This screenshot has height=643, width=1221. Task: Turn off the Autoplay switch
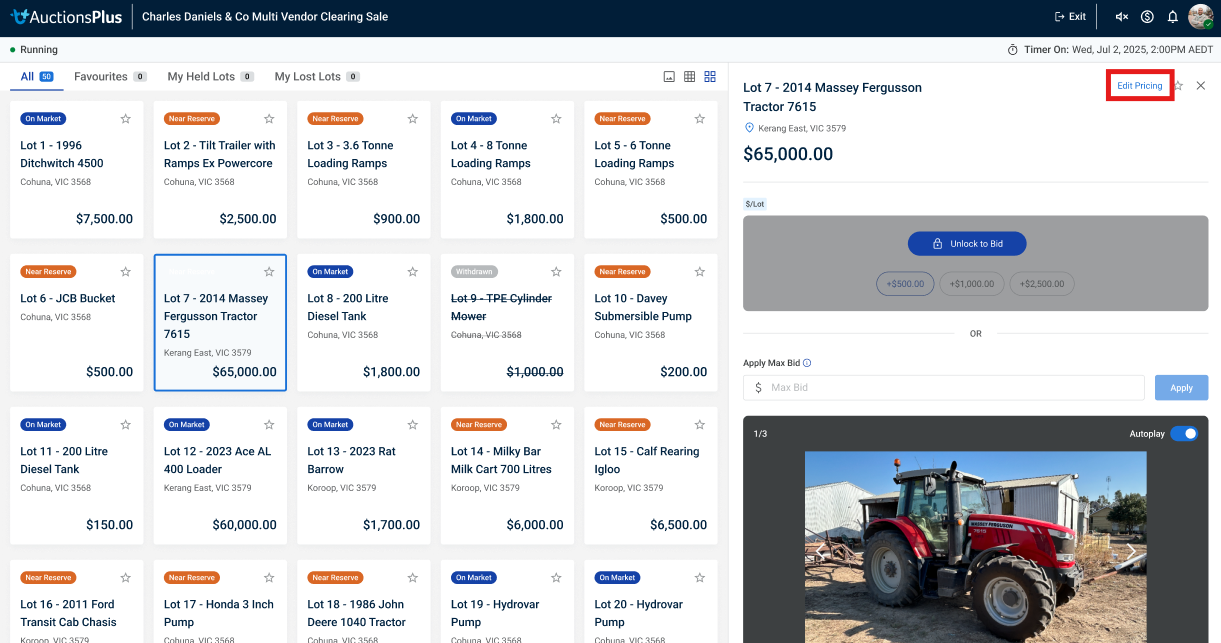coord(1183,433)
